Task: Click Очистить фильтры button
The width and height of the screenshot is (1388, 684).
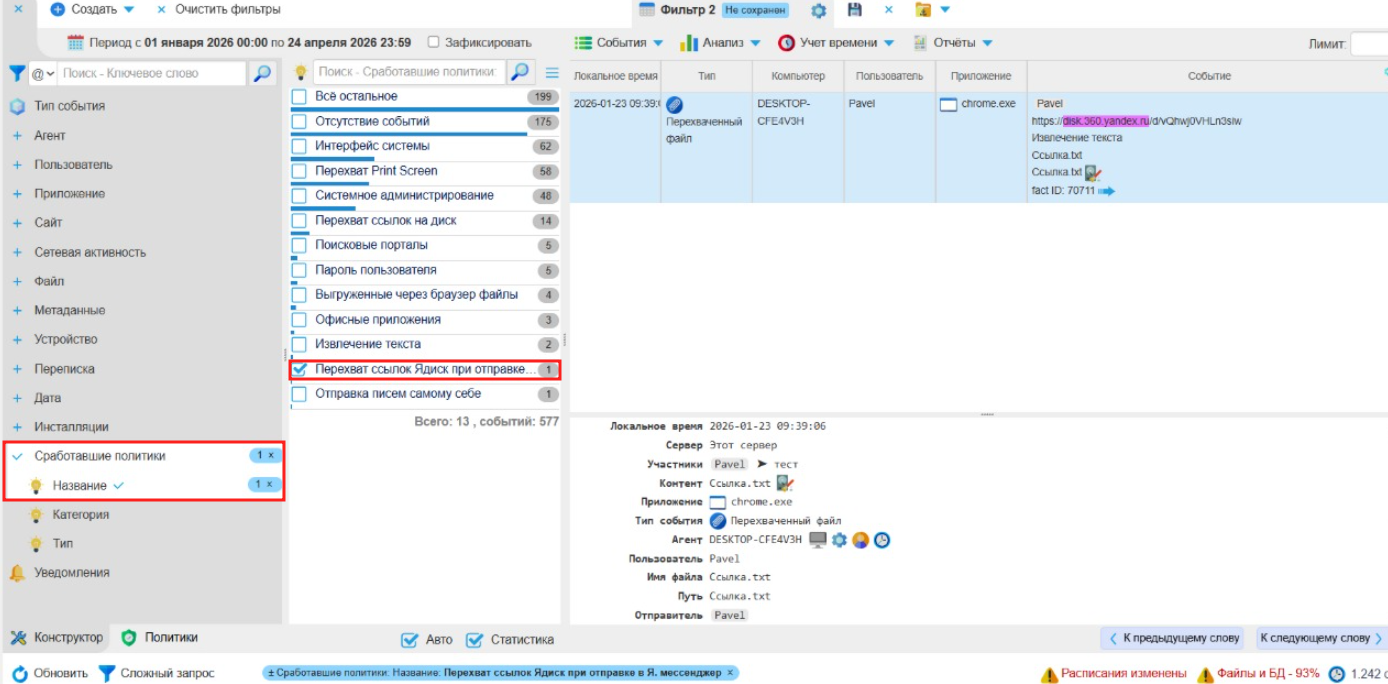Action: 219,9
